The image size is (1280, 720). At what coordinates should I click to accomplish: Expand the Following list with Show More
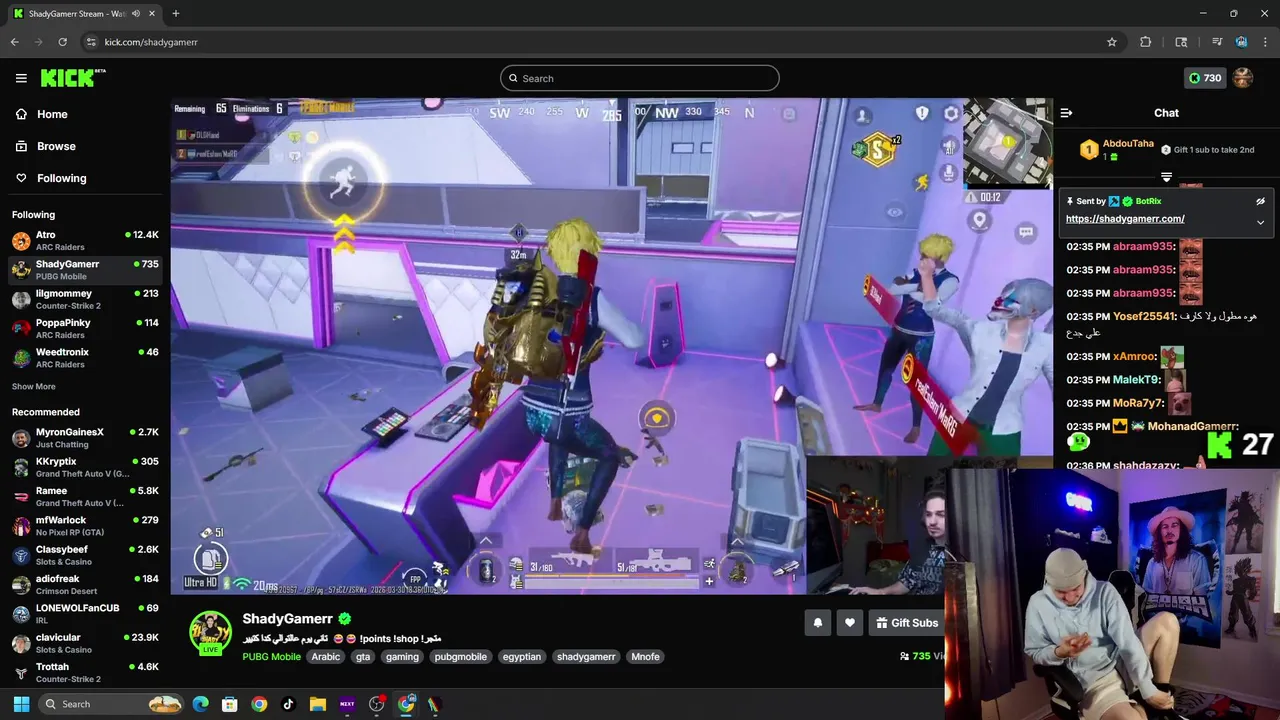click(34, 387)
